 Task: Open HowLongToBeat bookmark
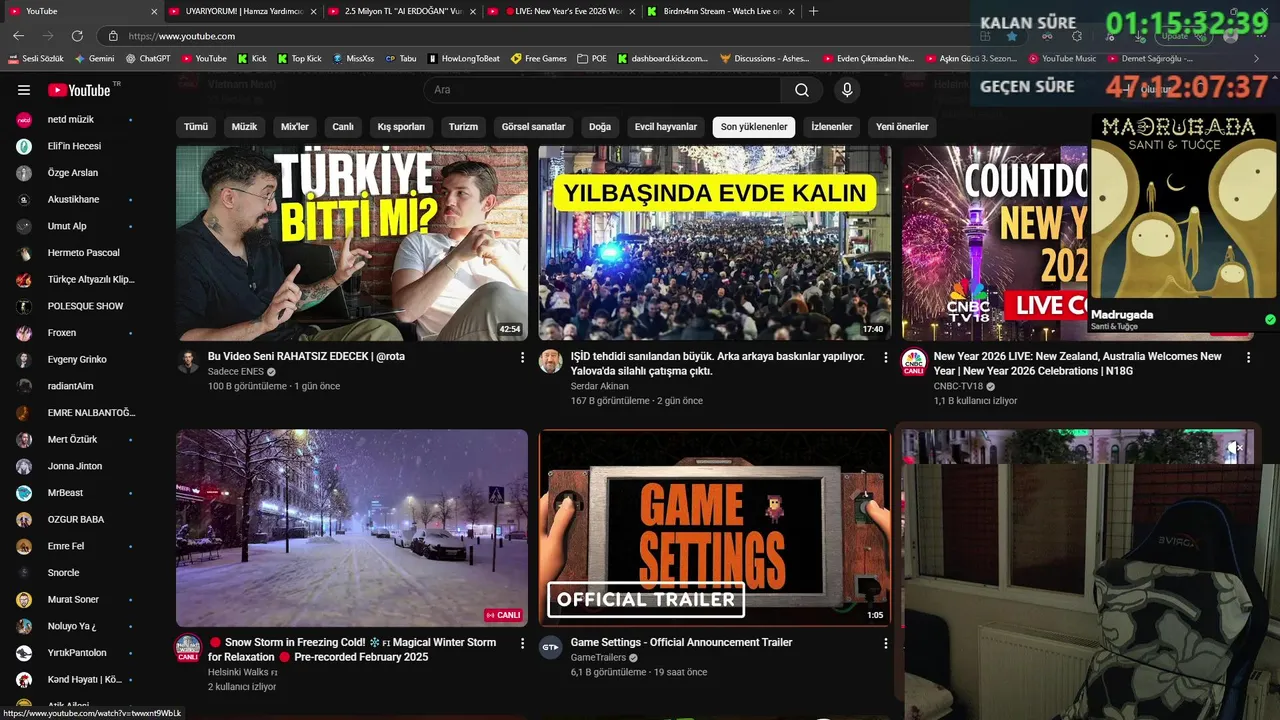[463, 59]
